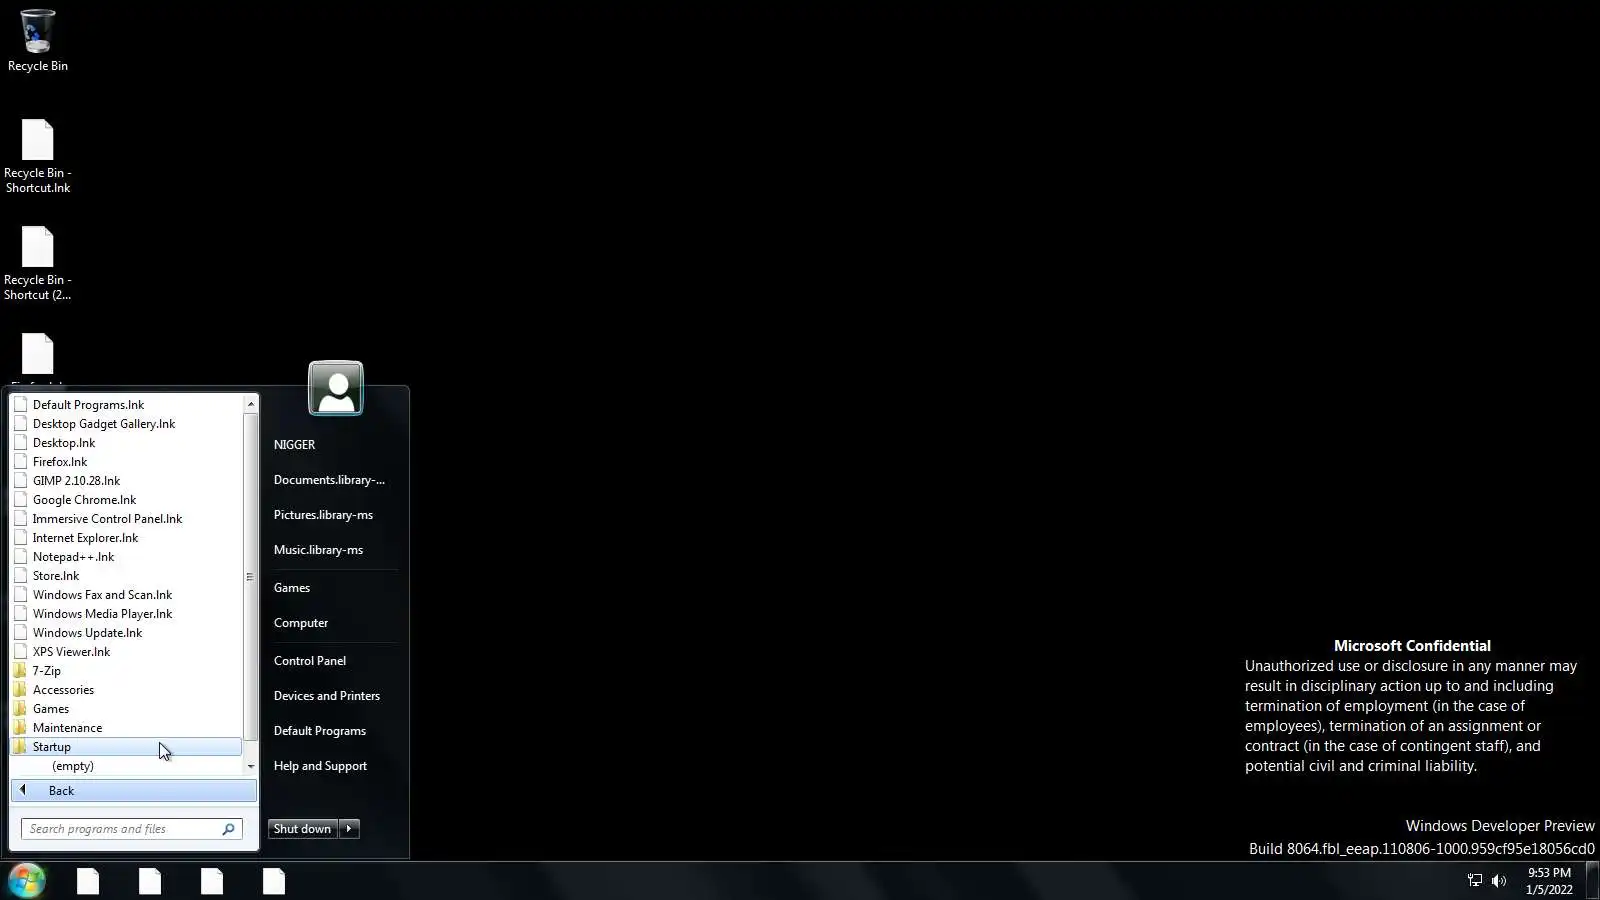Open XPS Viewer.lnk
This screenshot has height=900, width=1600.
pyautogui.click(x=127, y=652)
